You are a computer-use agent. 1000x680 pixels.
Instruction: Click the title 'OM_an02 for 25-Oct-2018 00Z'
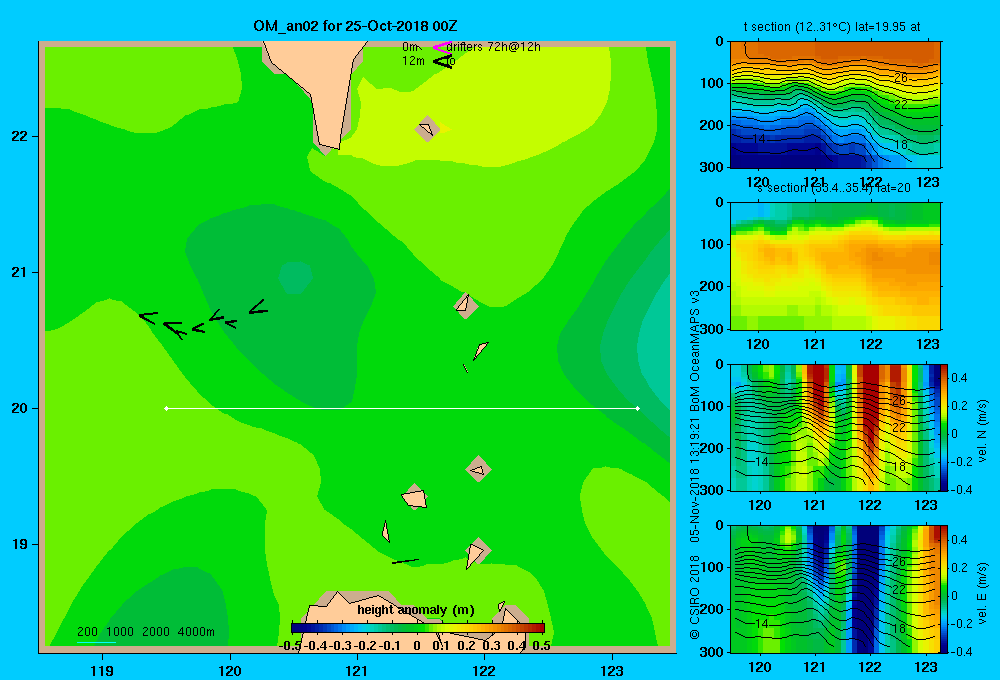pos(355,26)
